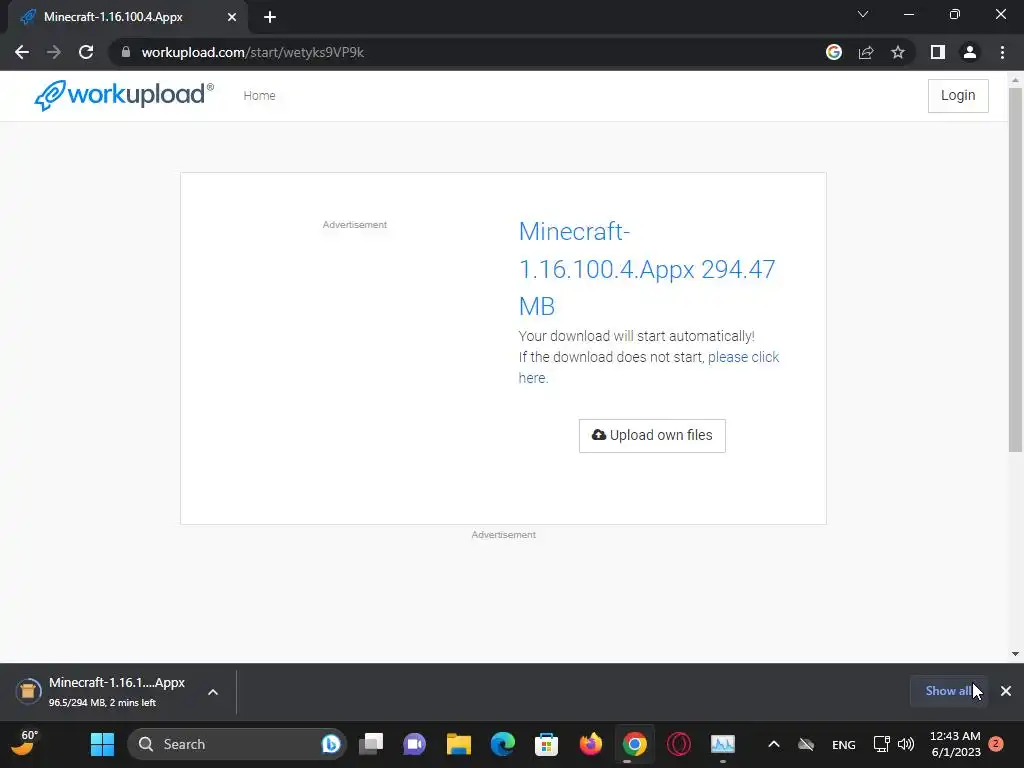This screenshot has width=1024, height=768.
Task: Open the tab search dropdown
Action: [x=863, y=14]
